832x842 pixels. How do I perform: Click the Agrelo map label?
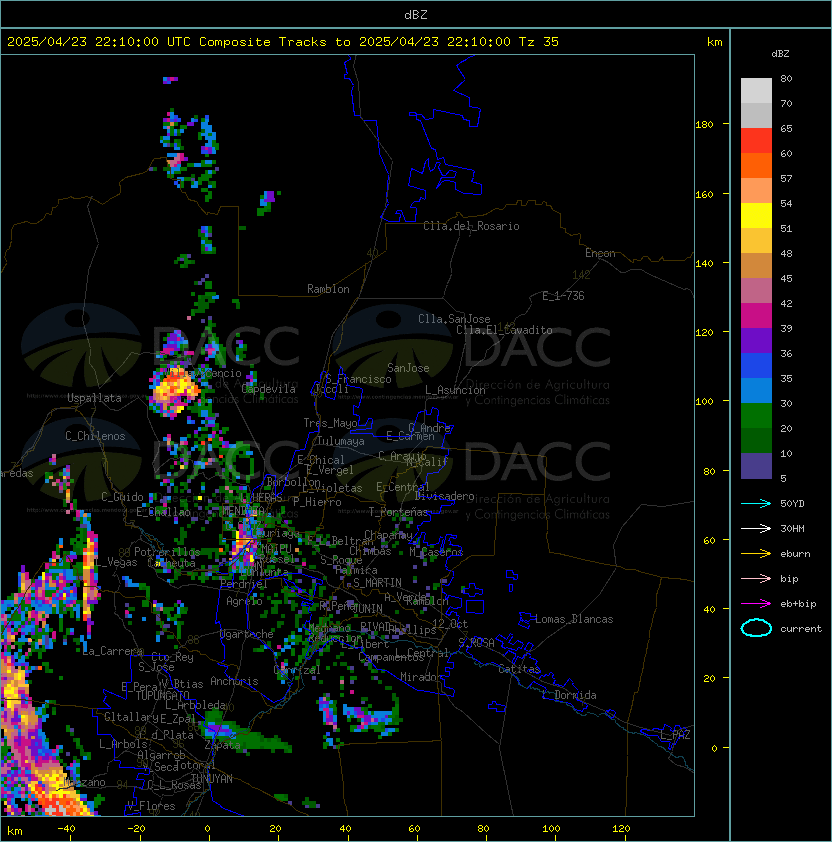coord(244,601)
